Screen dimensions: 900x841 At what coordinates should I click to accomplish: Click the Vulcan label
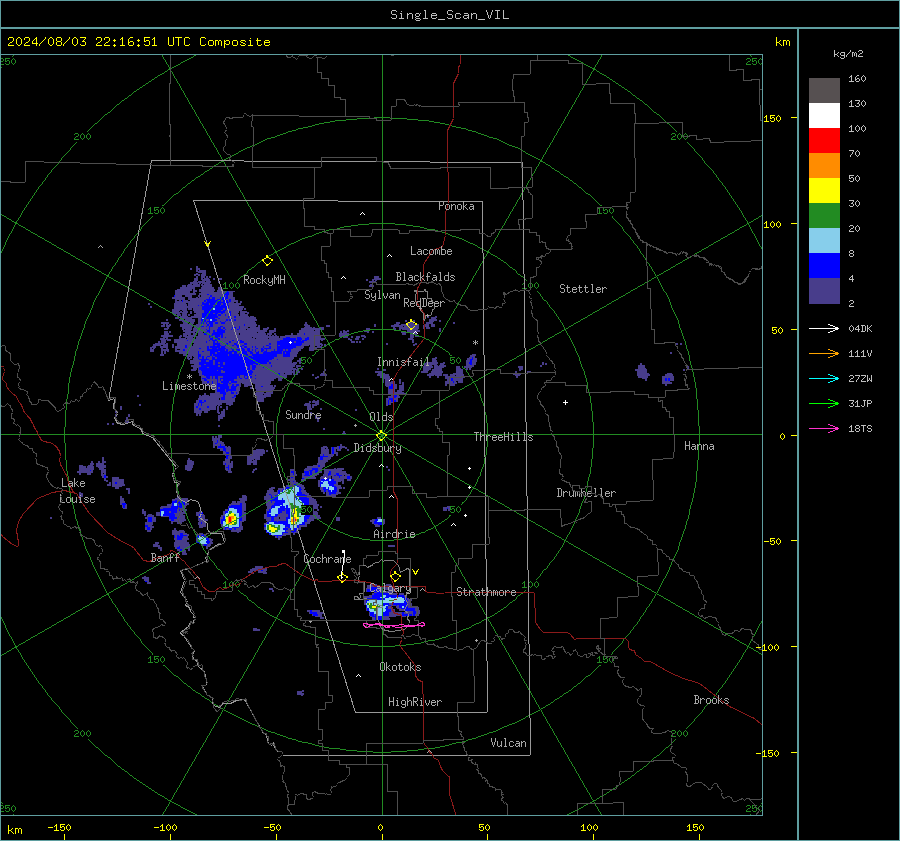click(508, 743)
